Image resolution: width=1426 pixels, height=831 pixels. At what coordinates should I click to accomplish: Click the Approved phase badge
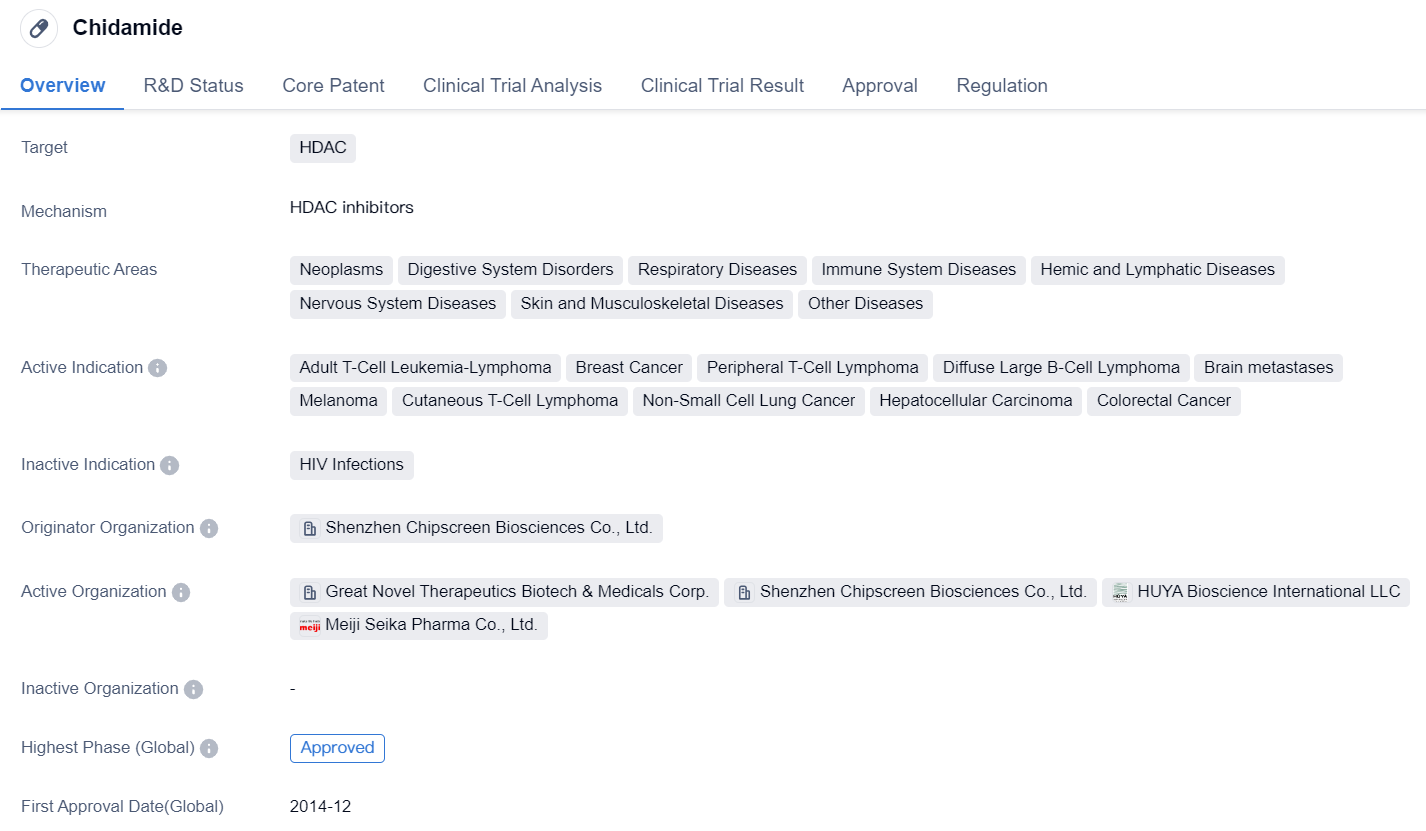[x=337, y=748]
